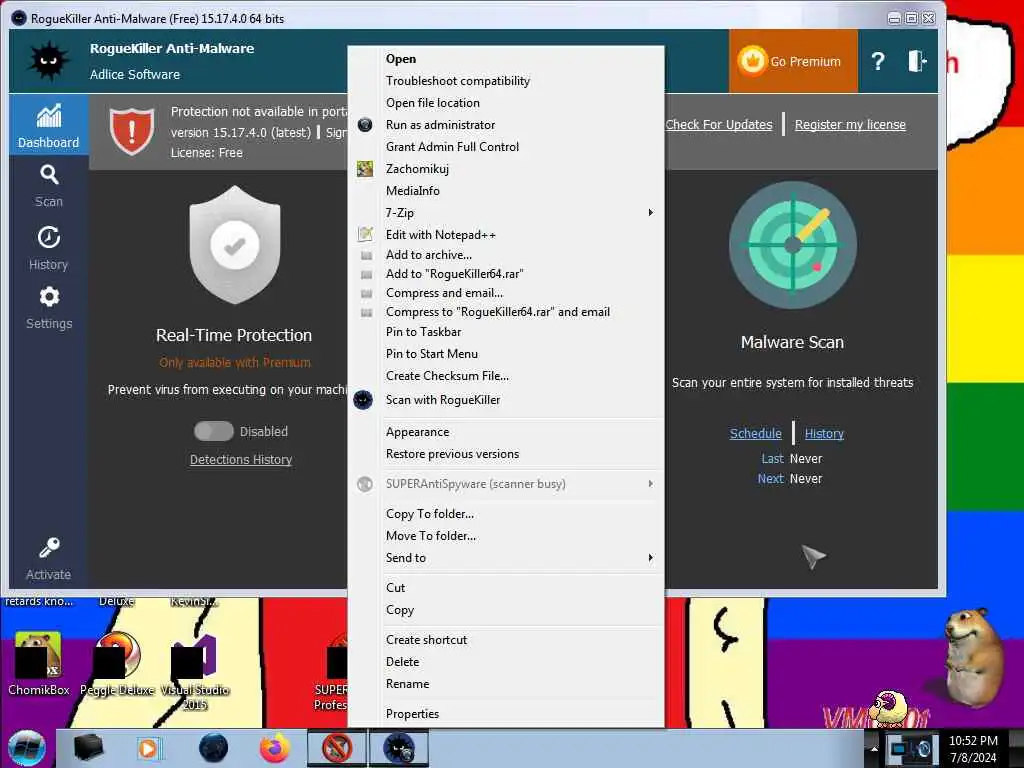Click the Notepad++ icon in context menu
The image size is (1024, 768).
(365, 234)
